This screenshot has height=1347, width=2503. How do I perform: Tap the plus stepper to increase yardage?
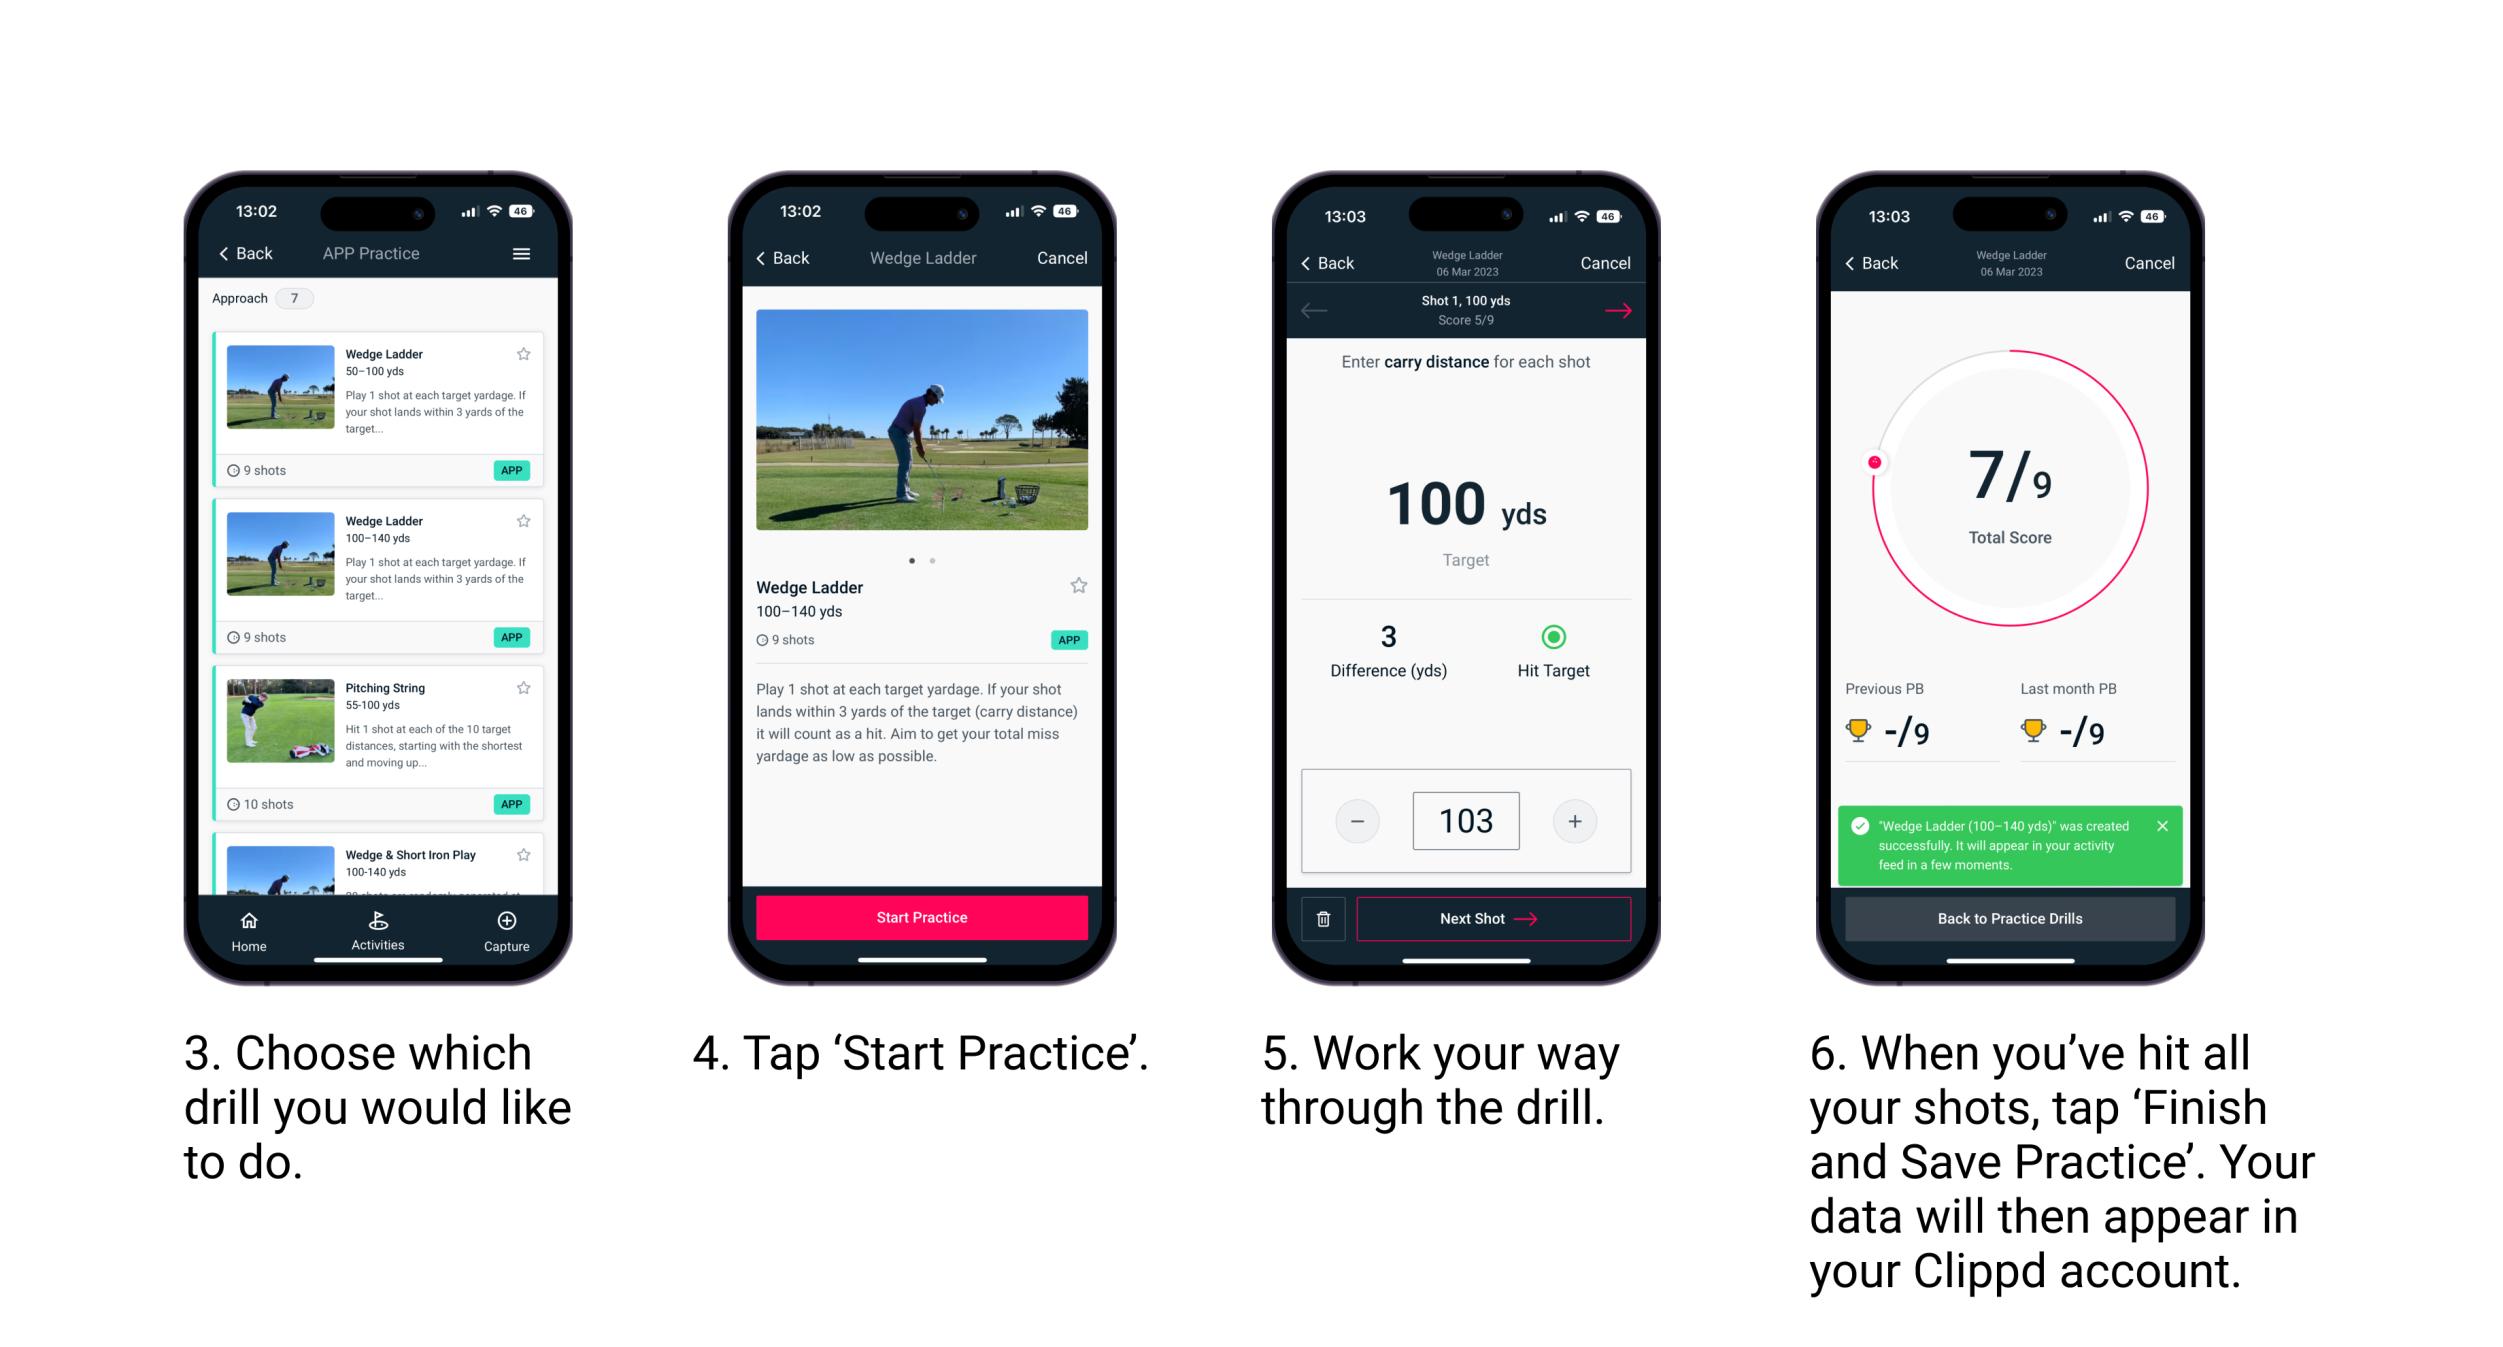tap(1572, 819)
